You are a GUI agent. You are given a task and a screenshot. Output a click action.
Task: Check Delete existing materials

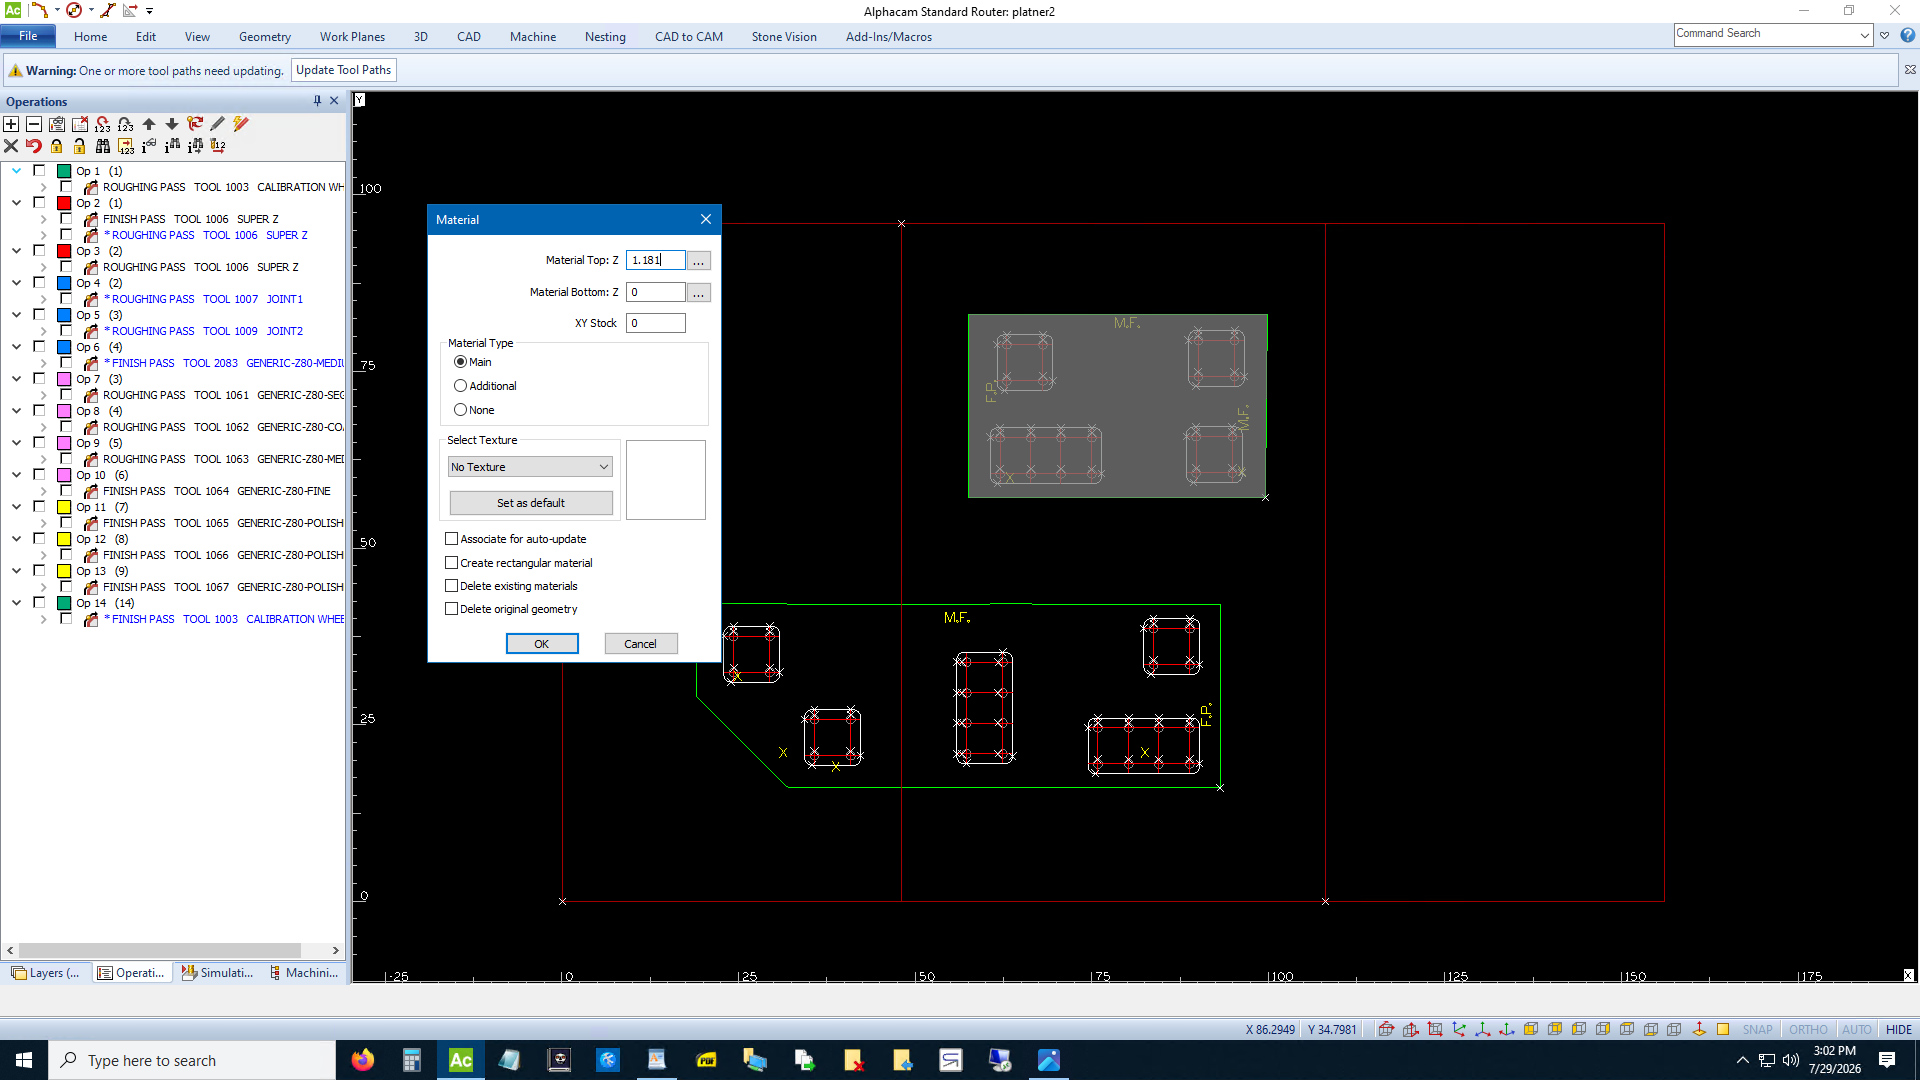coord(451,586)
